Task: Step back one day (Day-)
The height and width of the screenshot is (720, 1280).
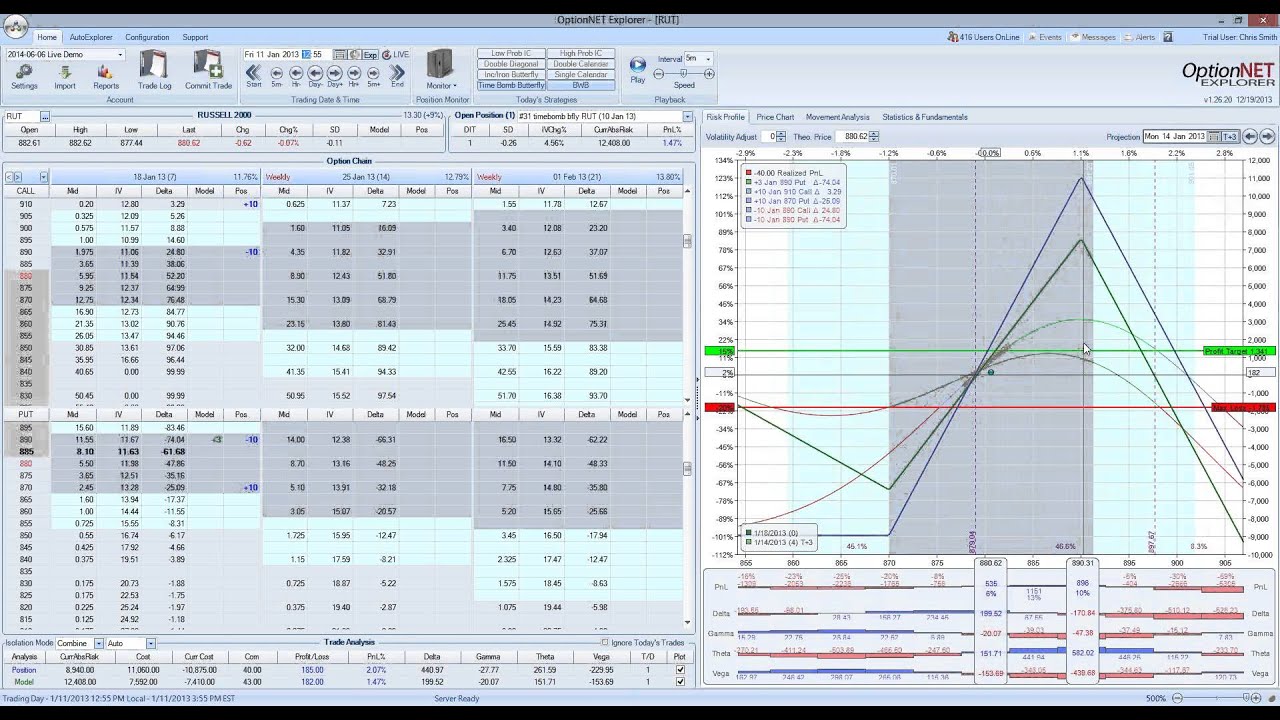Action: click(315, 76)
